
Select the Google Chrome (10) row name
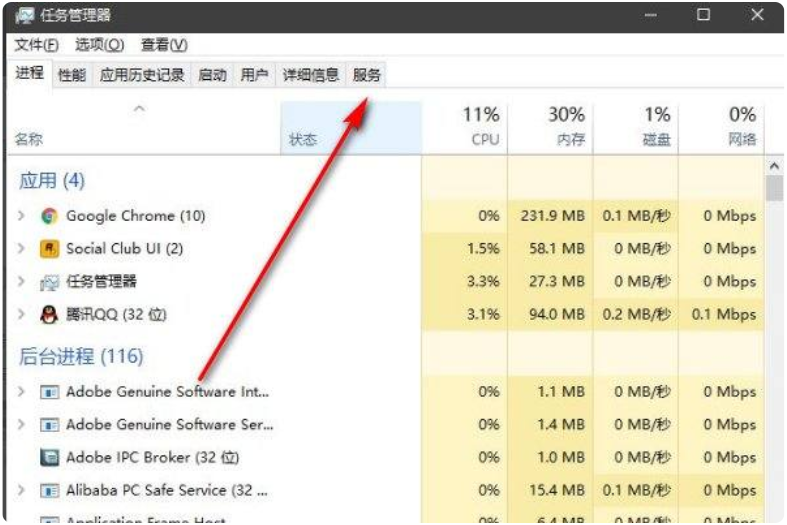[x=136, y=216]
